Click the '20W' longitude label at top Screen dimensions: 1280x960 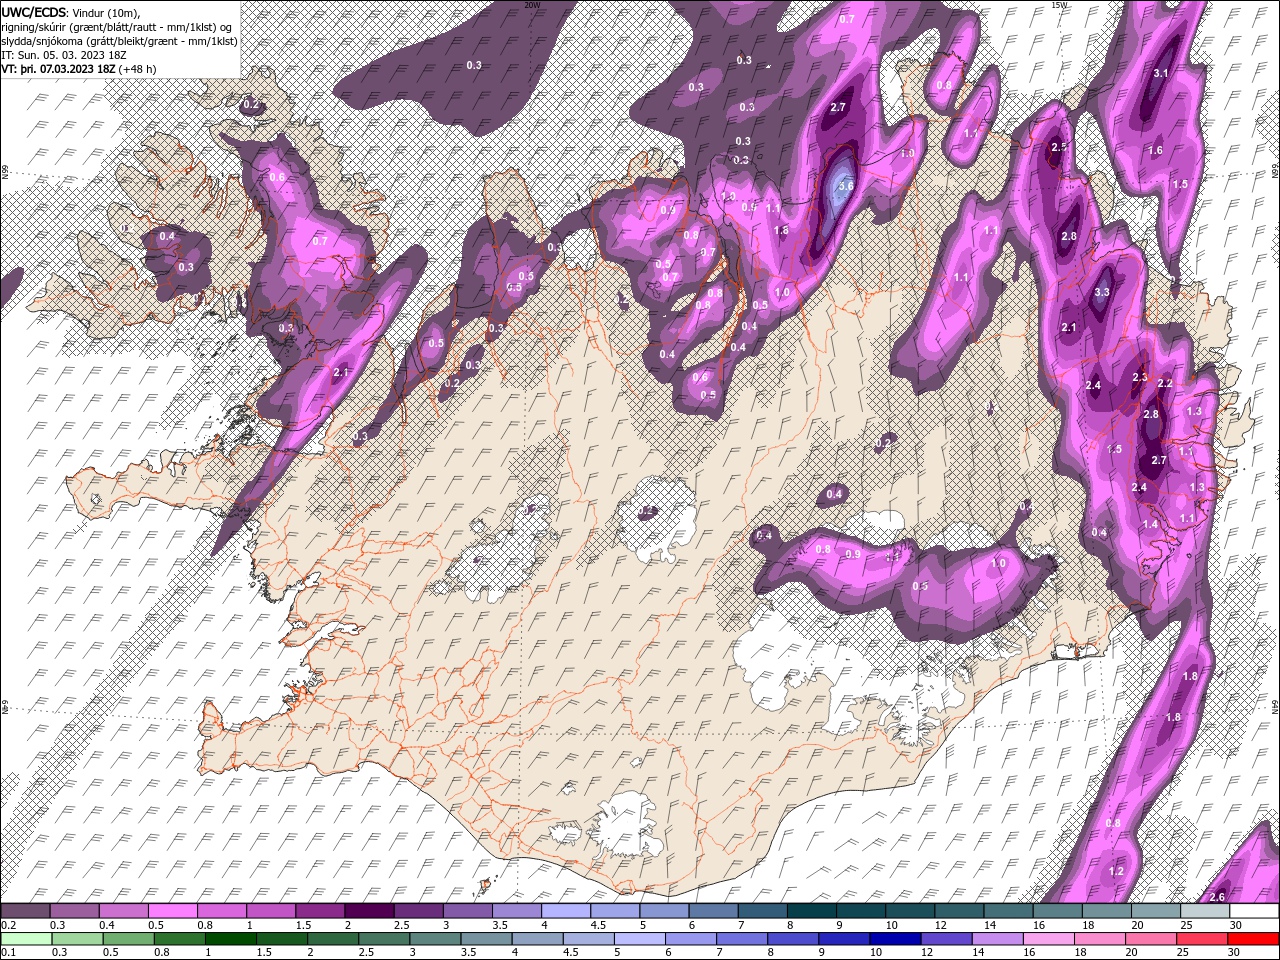(532, 5)
